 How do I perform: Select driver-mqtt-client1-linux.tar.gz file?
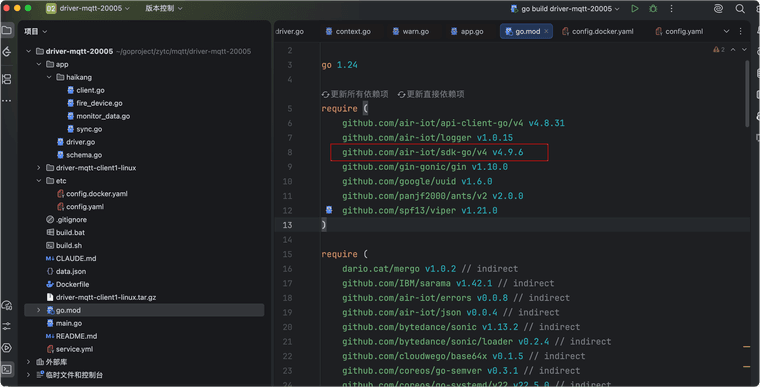tap(101, 297)
